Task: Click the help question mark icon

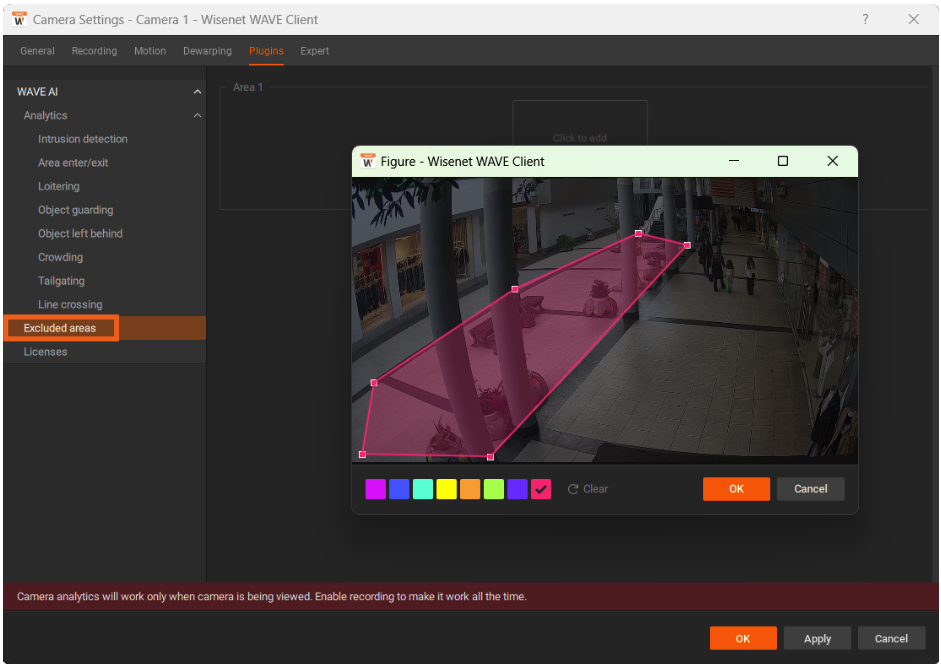Action: pyautogui.click(x=865, y=19)
